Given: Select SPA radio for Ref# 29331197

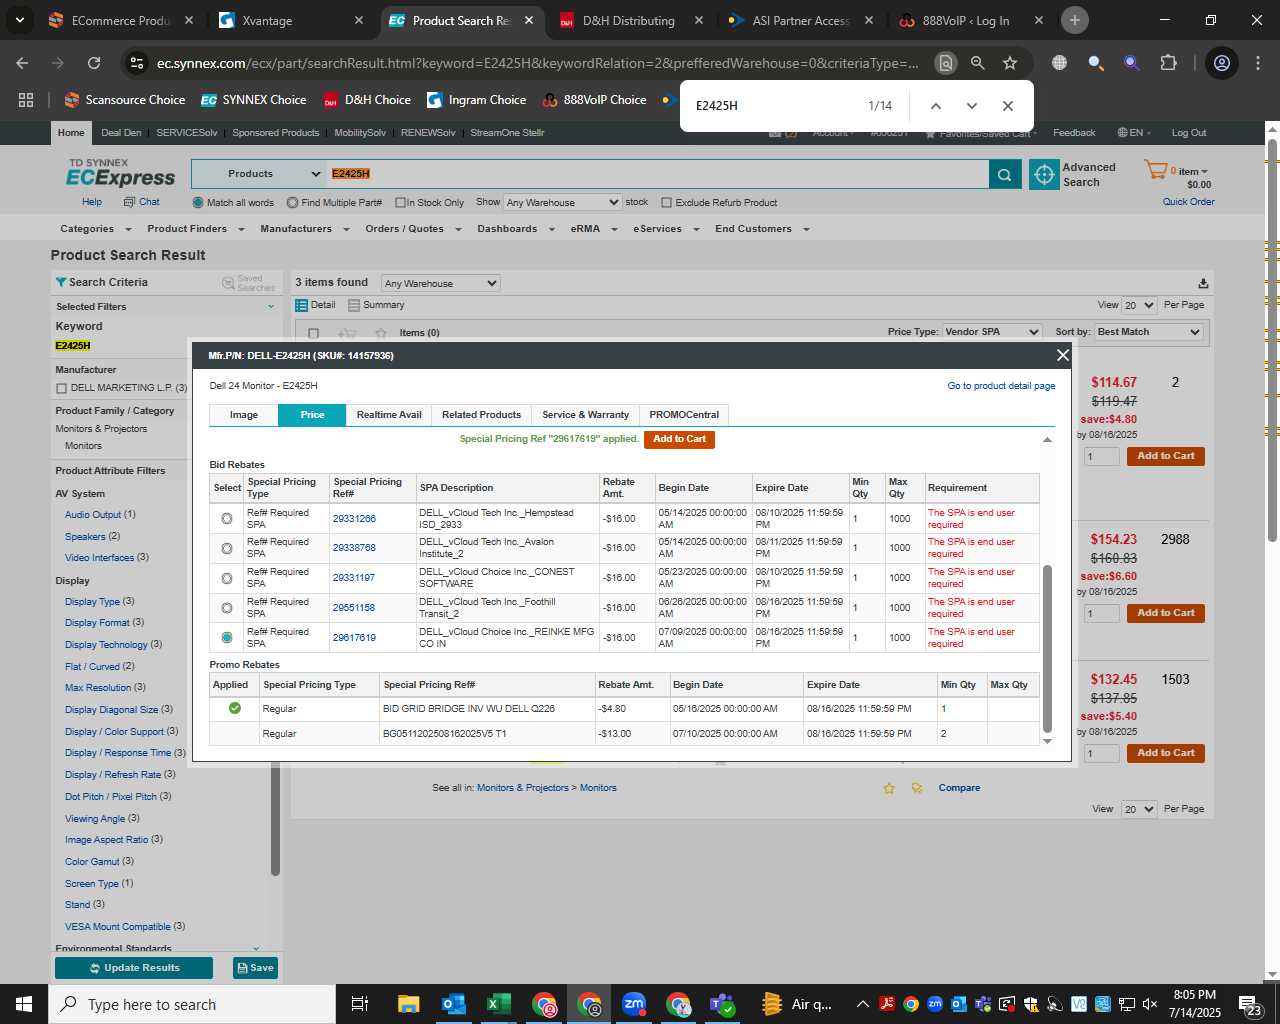Looking at the screenshot, I should pos(227,578).
